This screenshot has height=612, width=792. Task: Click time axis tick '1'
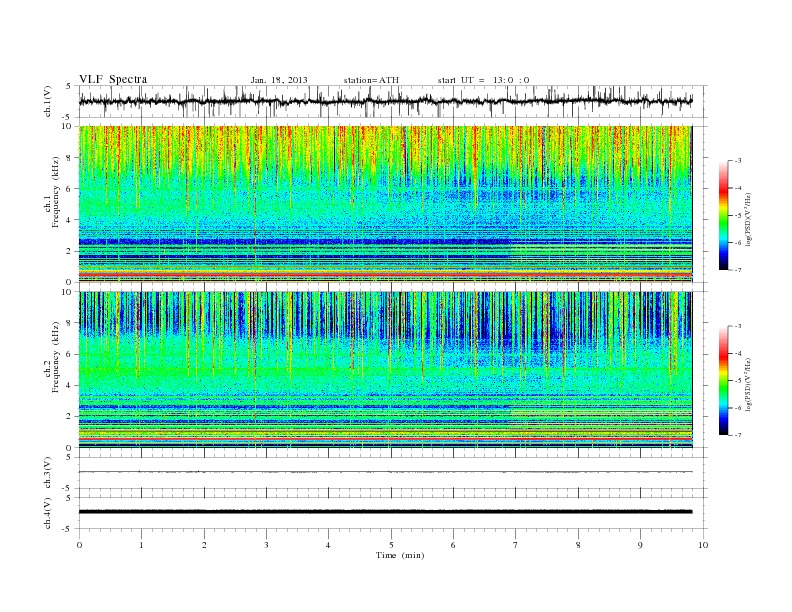(x=141, y=545)
